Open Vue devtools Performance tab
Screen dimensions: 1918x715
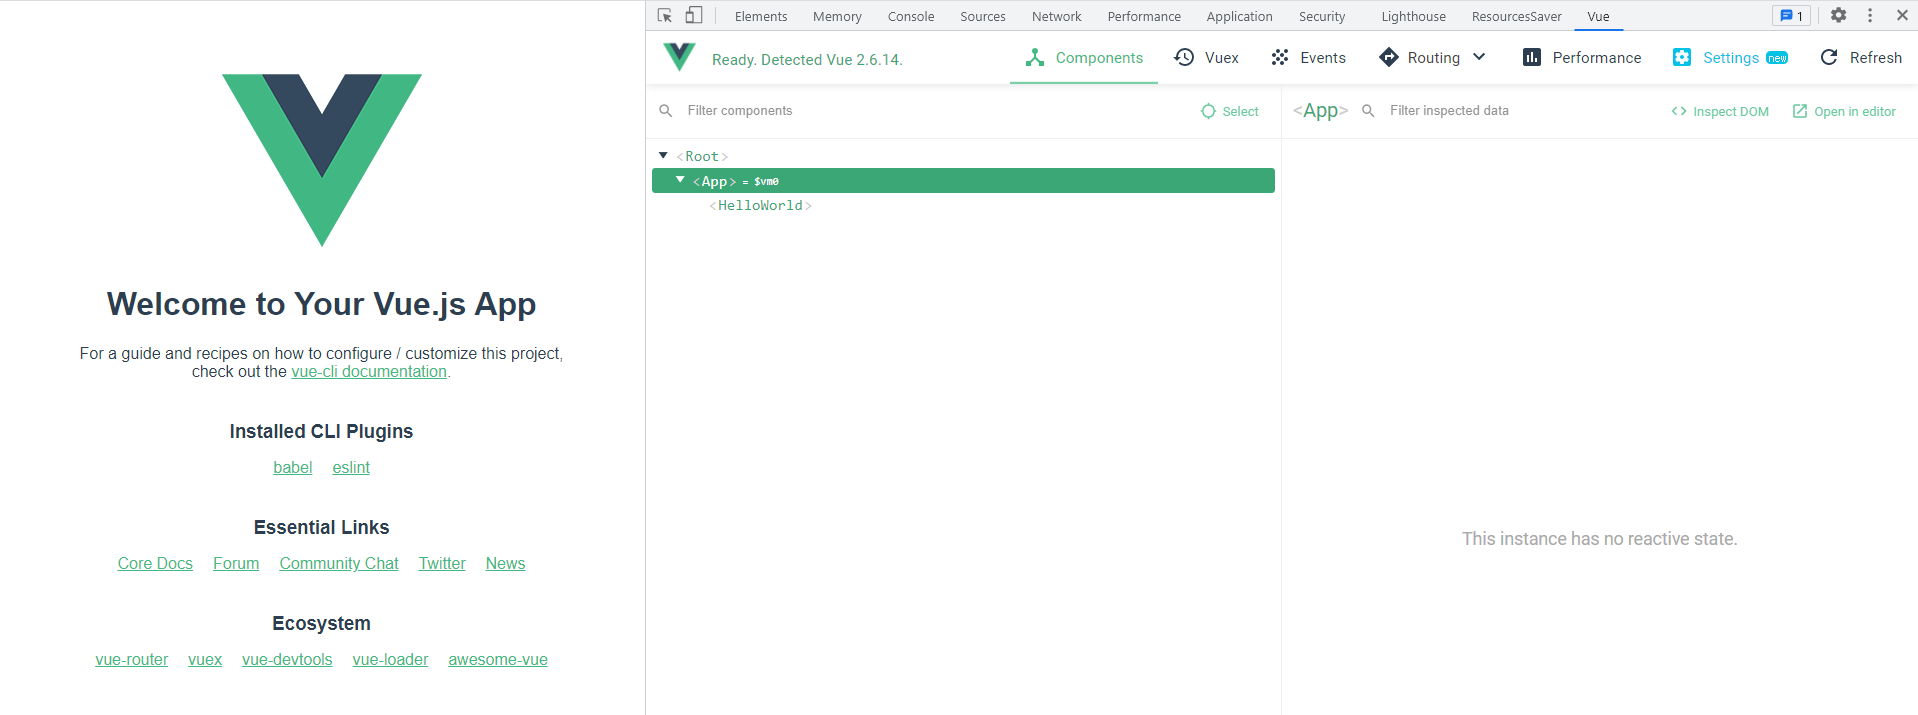(x=1581, y=58)
